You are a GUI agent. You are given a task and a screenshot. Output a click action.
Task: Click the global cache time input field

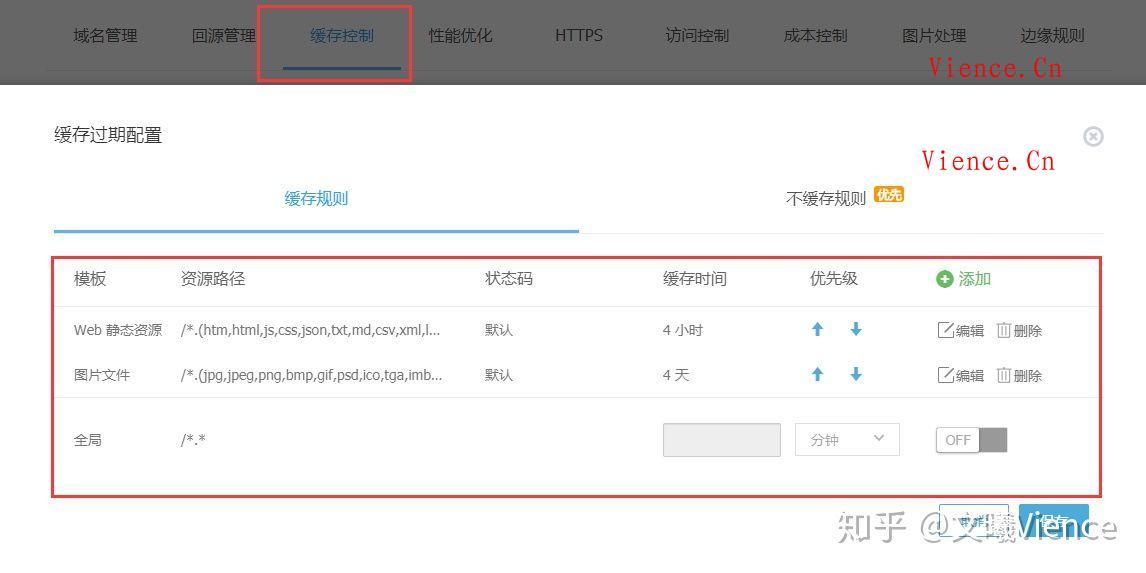[721, 440]
